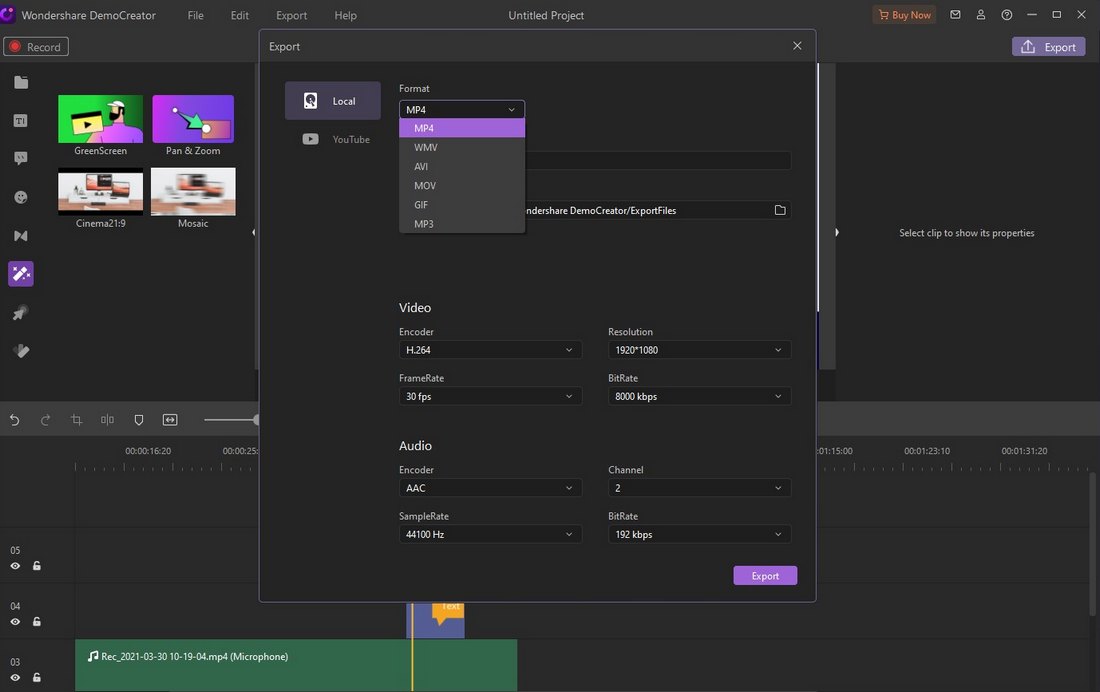Open the audio Encoder AAC dropdown

pyautogui.click(x=490, y=488)
